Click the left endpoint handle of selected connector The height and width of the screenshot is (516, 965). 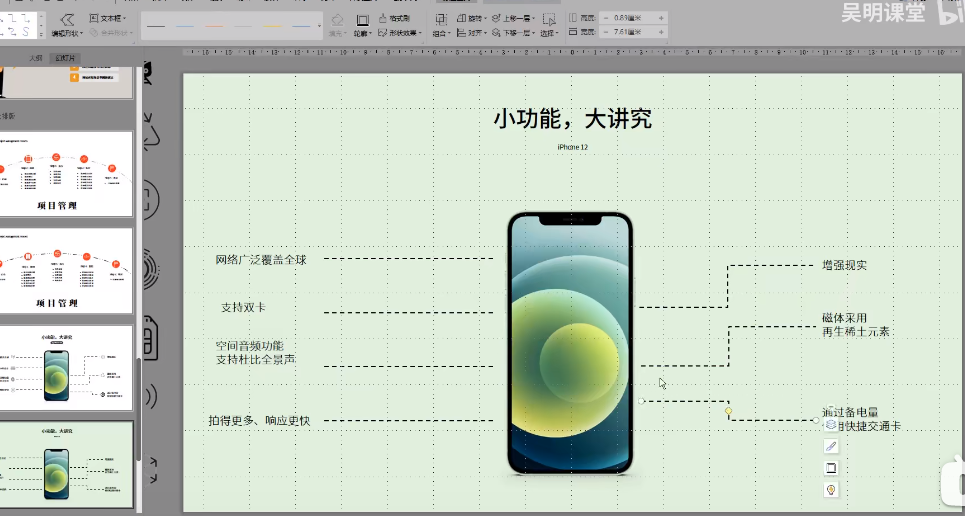(641, 401)
